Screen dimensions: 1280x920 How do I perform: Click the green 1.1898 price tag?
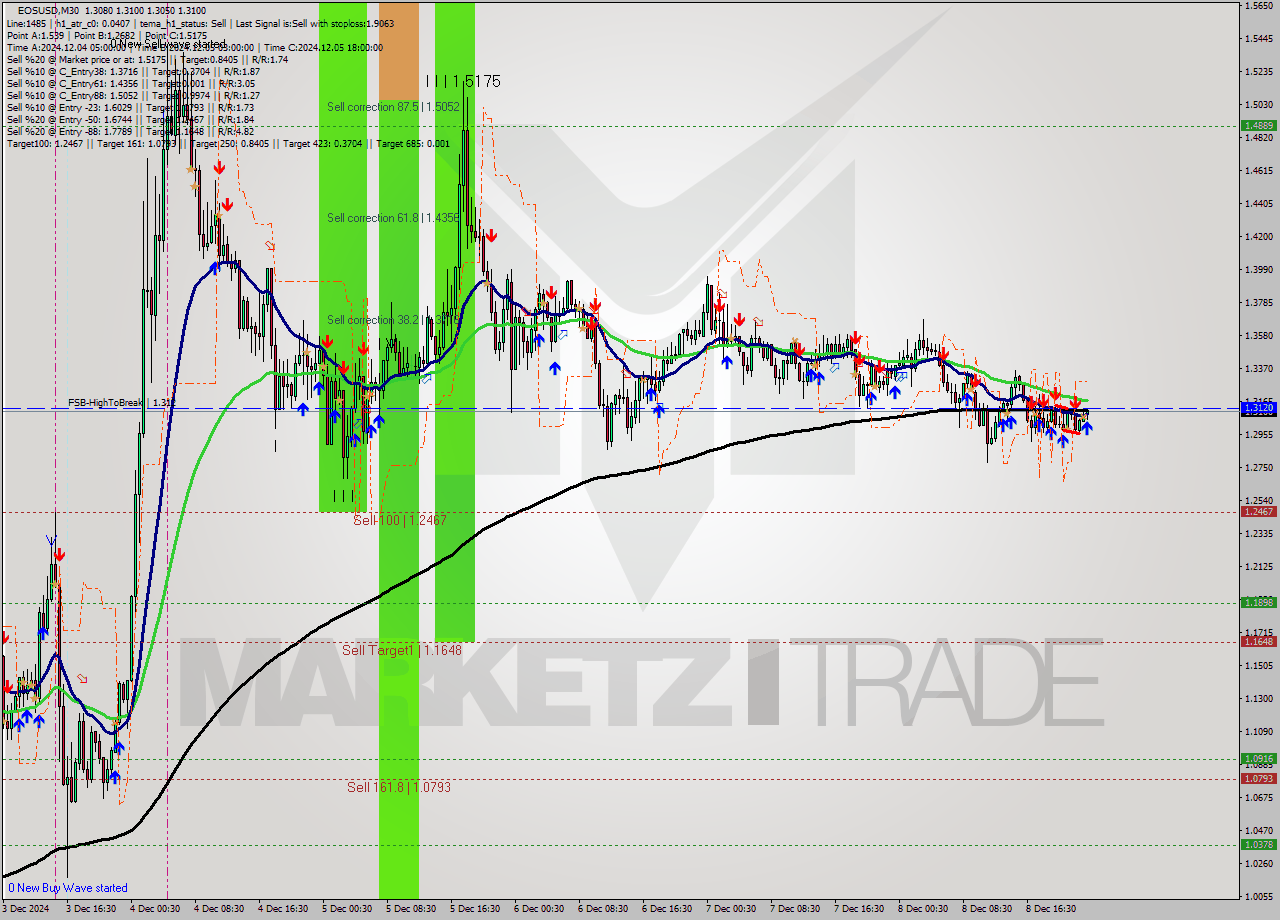click(x=1258, y=602)
